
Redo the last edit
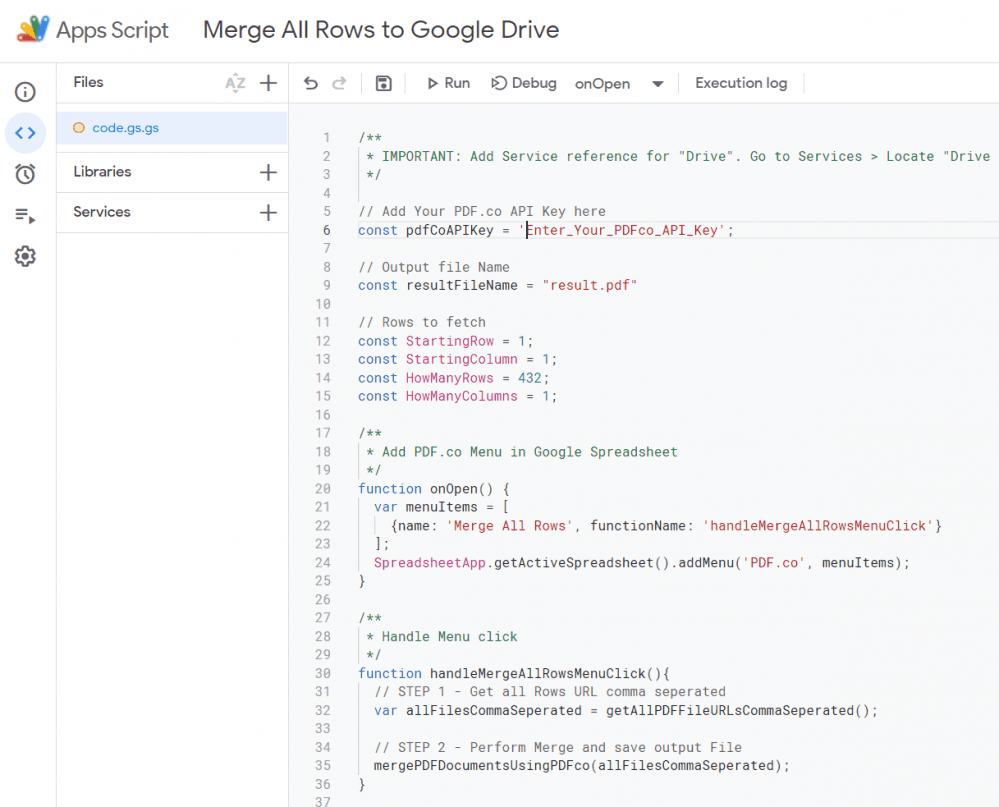point(338,83)
